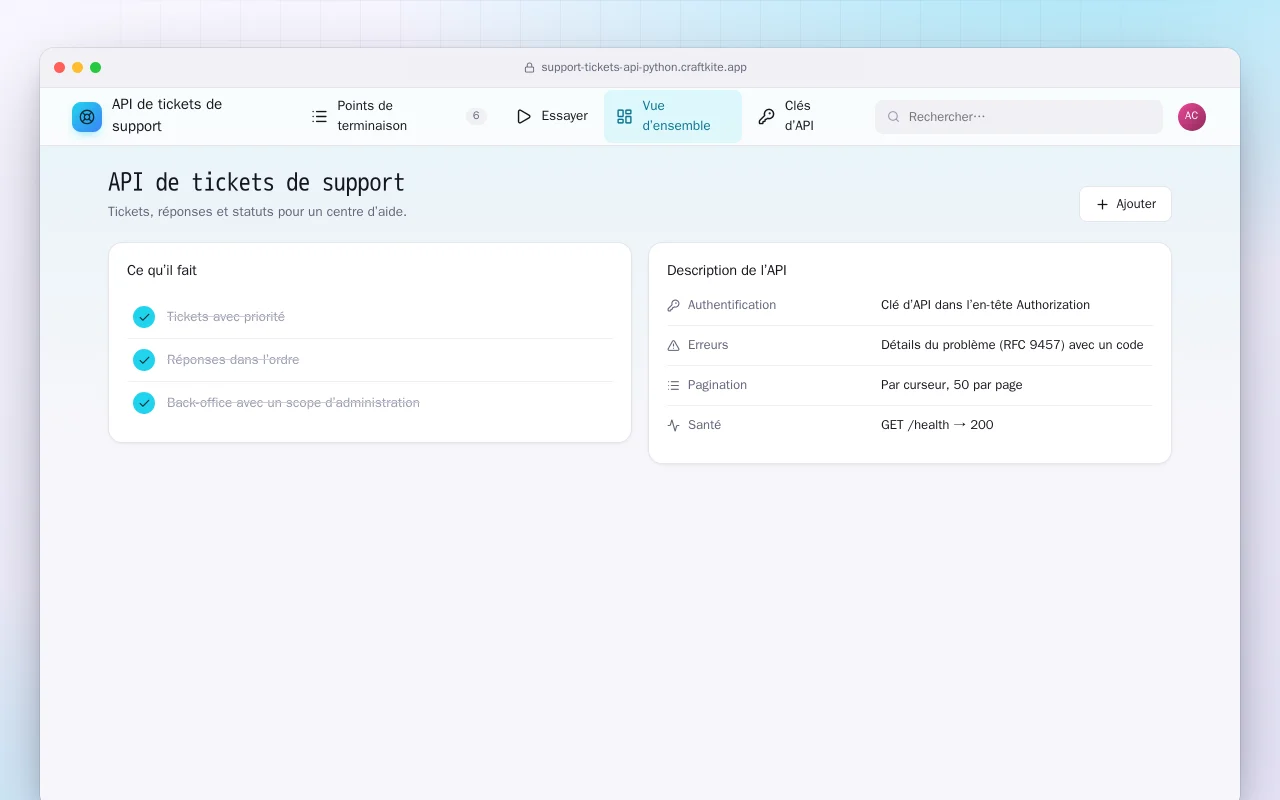Click the list icon beside Pagination
The height and width of the screenshot is (800, 1280).
pyautogui.click(x=673, y=385)
